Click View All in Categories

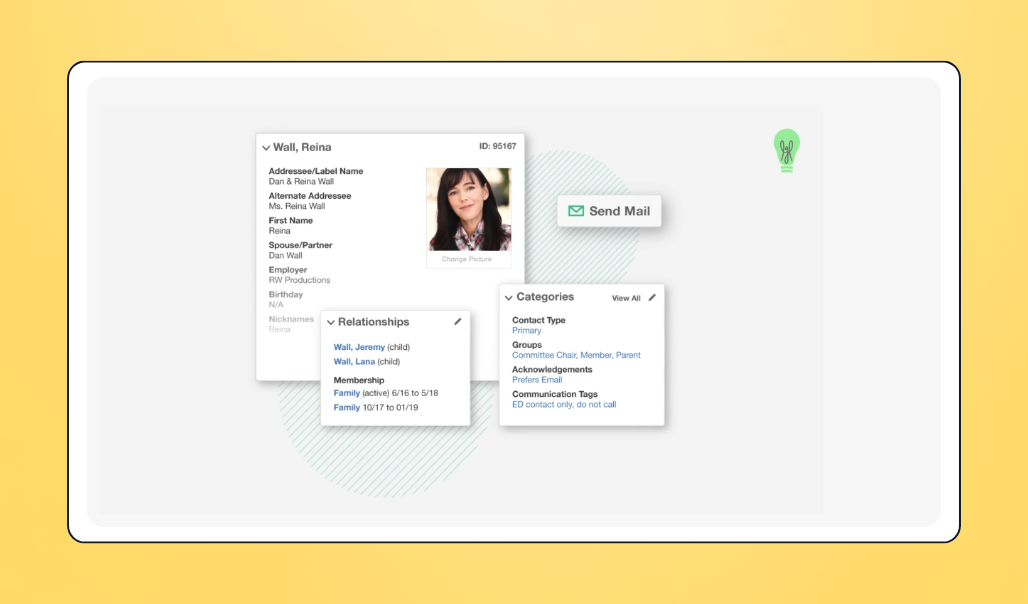click(626, 298)
